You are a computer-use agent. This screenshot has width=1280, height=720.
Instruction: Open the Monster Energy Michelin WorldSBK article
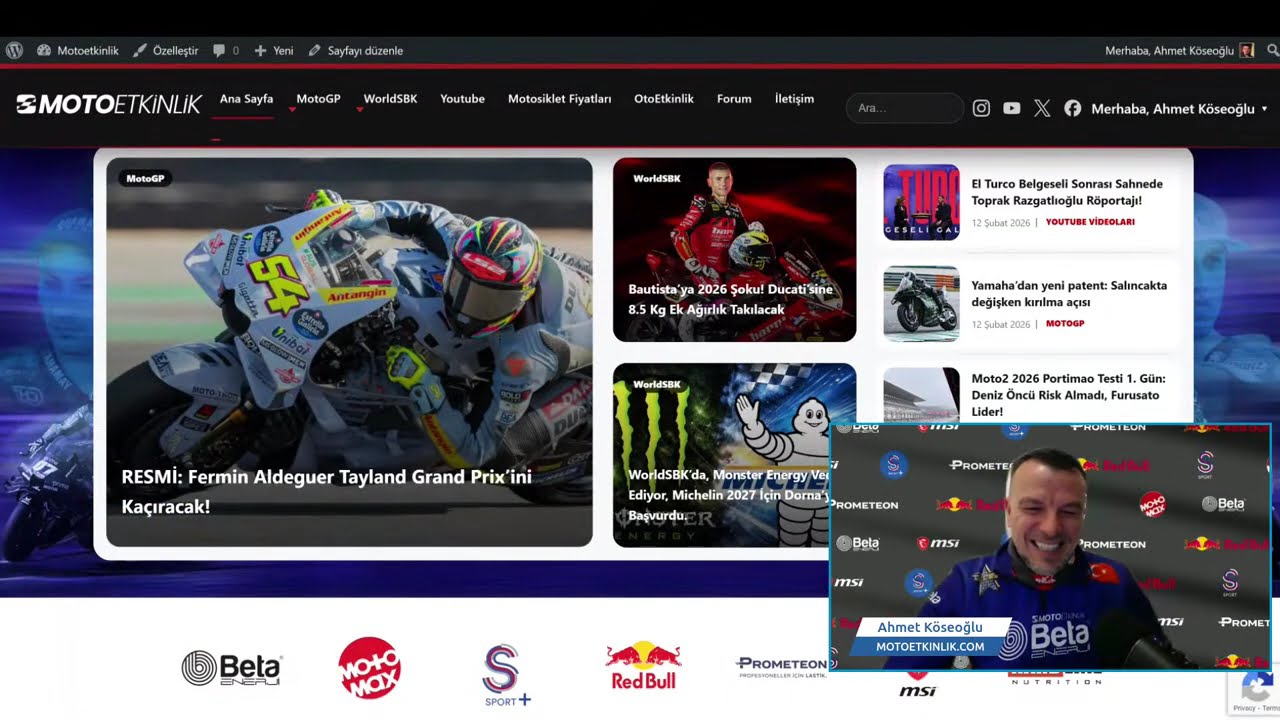(x=729, y=495)
